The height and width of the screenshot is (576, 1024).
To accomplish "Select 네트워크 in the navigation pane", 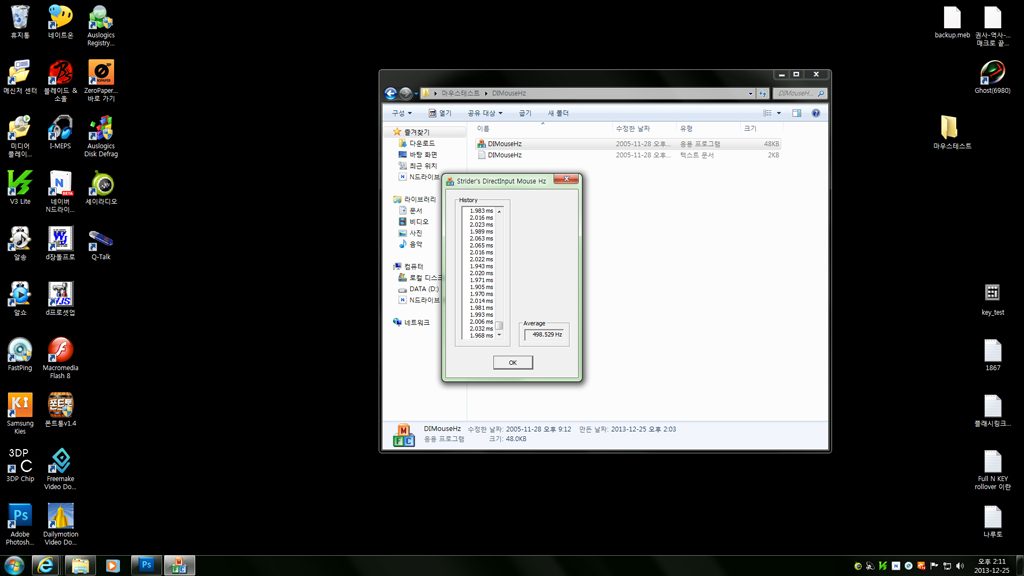I will (x=411, y=323).
